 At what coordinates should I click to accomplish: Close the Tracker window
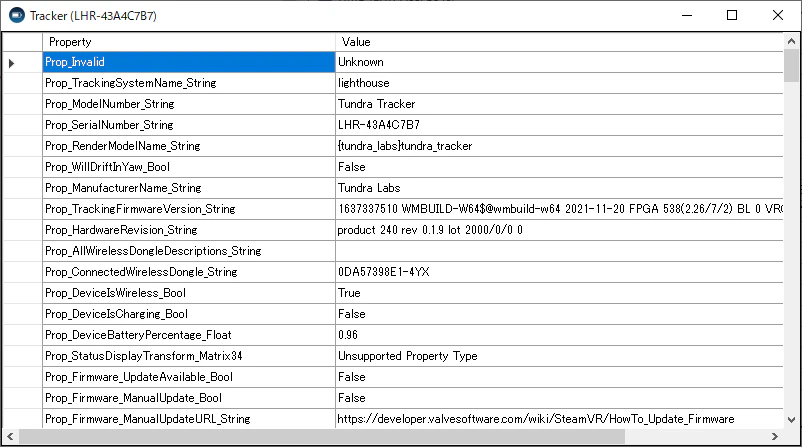point(777,15)
